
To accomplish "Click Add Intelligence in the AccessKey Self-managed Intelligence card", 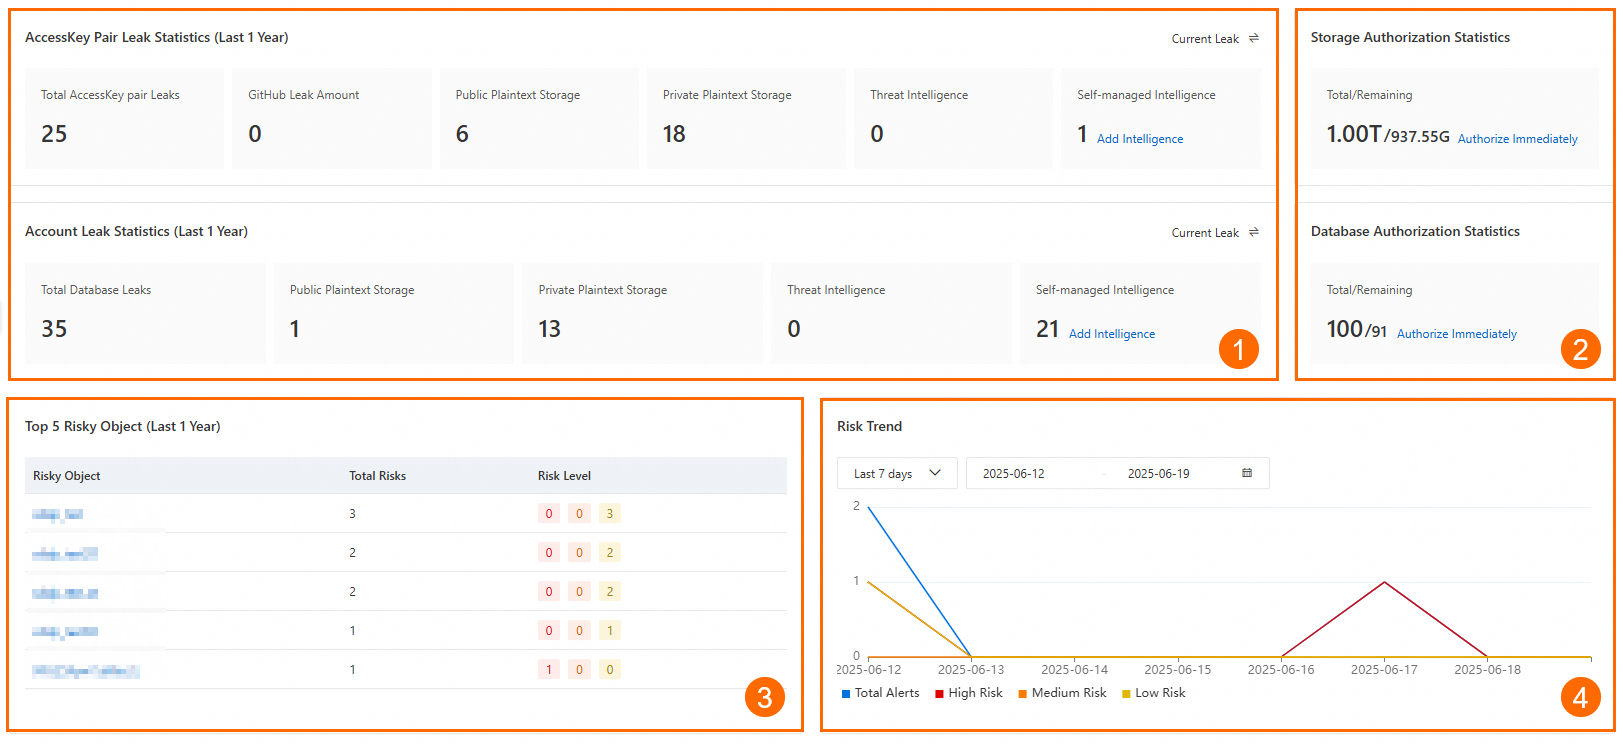I will [1140, 139].
